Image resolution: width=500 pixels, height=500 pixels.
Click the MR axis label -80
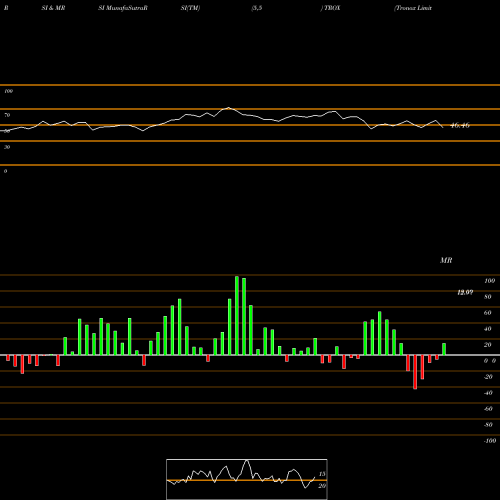coord(488,425)
